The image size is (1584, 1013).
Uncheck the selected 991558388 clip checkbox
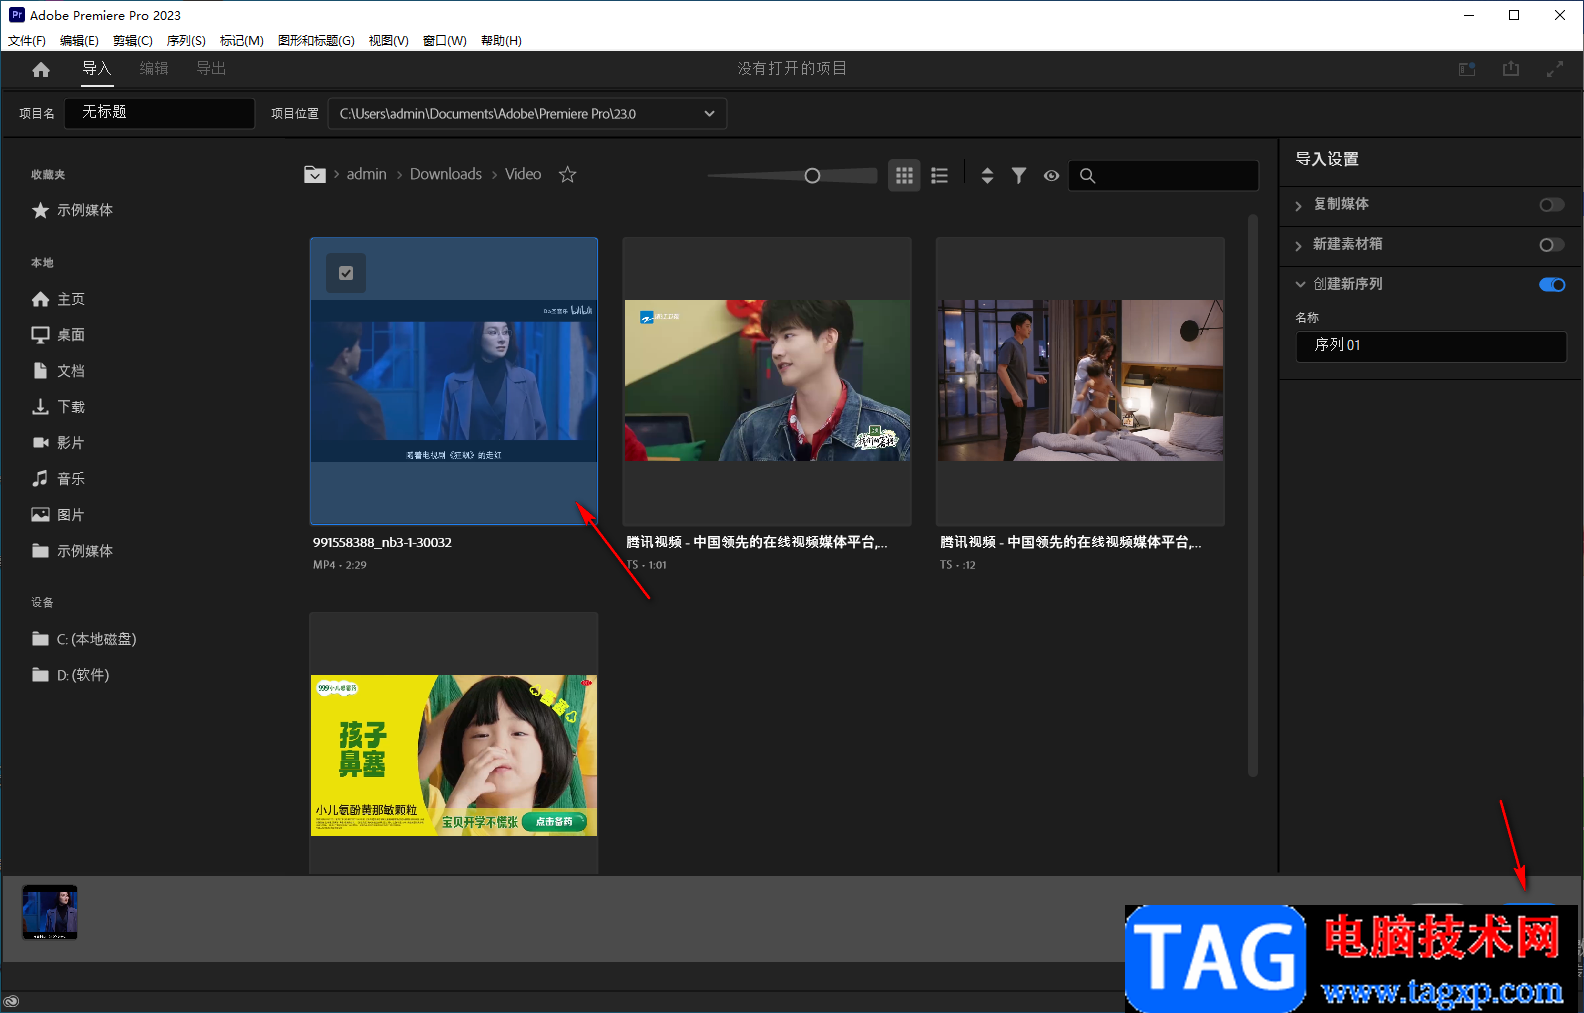[346, 273]
